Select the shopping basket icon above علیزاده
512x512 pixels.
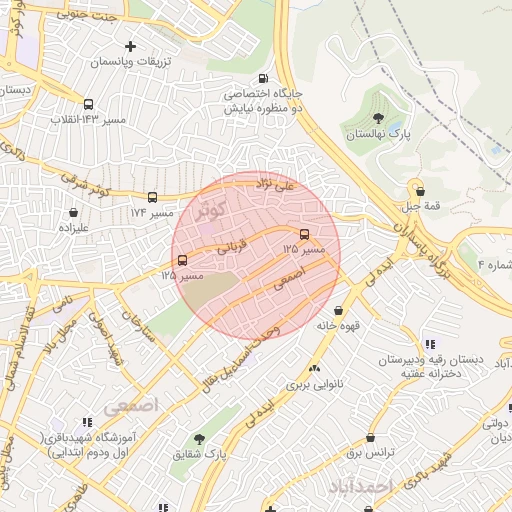pos(73,212)
